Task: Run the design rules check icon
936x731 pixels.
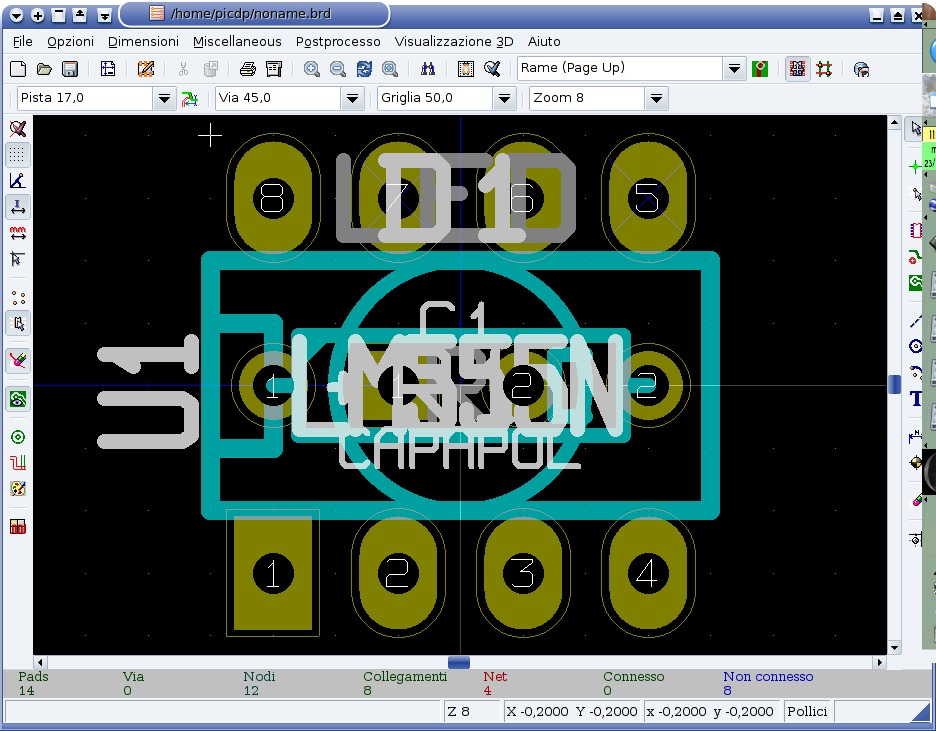Action: 492,69
